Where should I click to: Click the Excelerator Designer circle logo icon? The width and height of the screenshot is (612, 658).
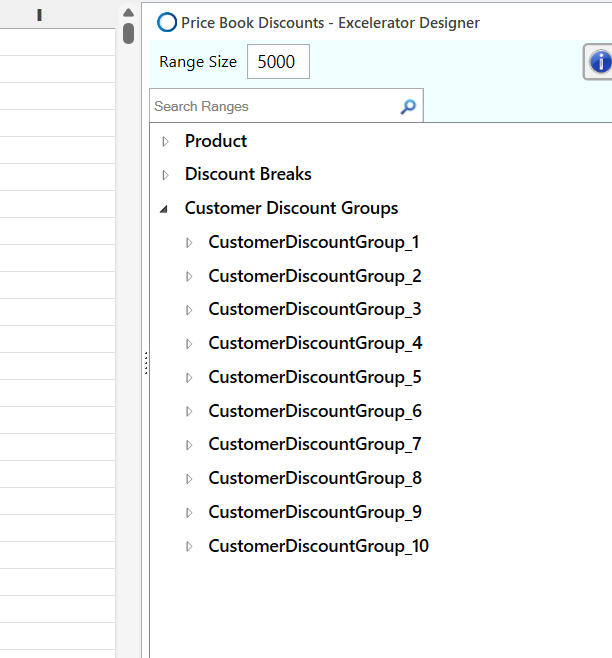click(168, 22)
